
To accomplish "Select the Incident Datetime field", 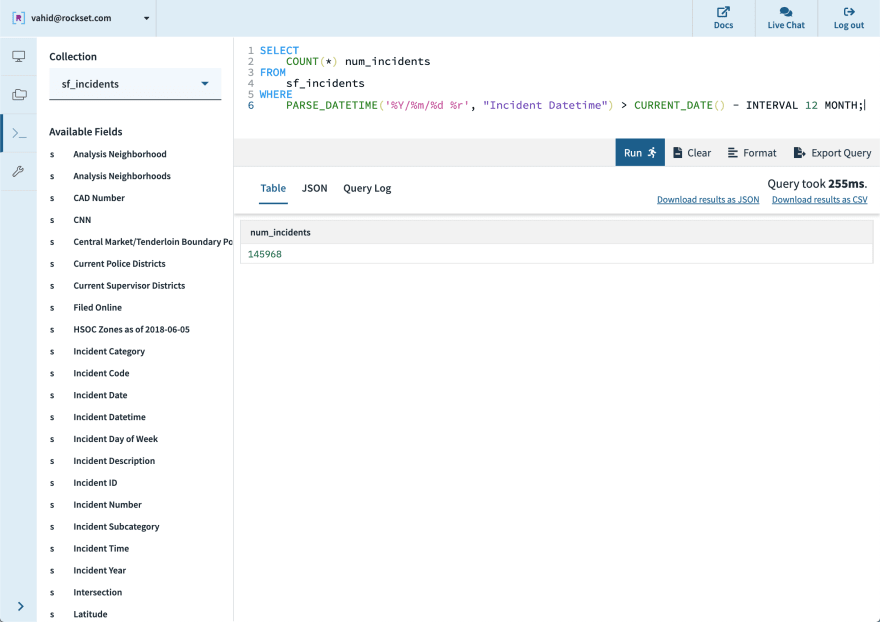I will click(x=109, y=417).
